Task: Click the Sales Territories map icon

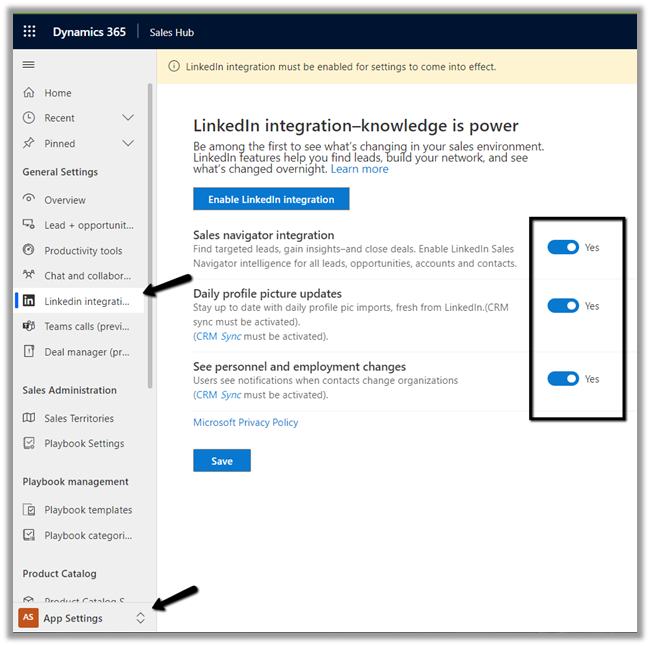Action: click(29, 418)
